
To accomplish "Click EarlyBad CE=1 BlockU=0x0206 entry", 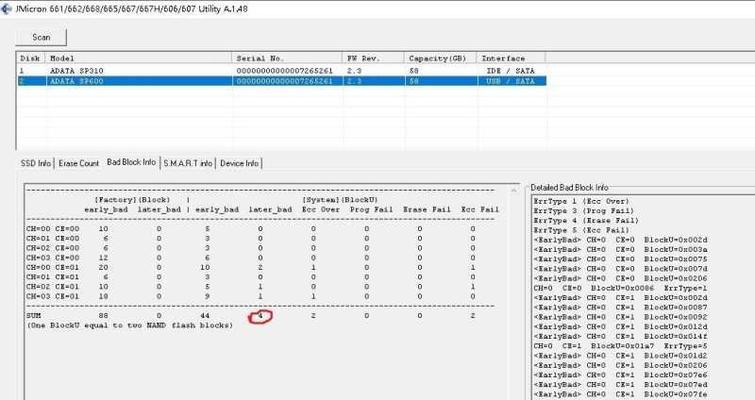I will (620, 365).
